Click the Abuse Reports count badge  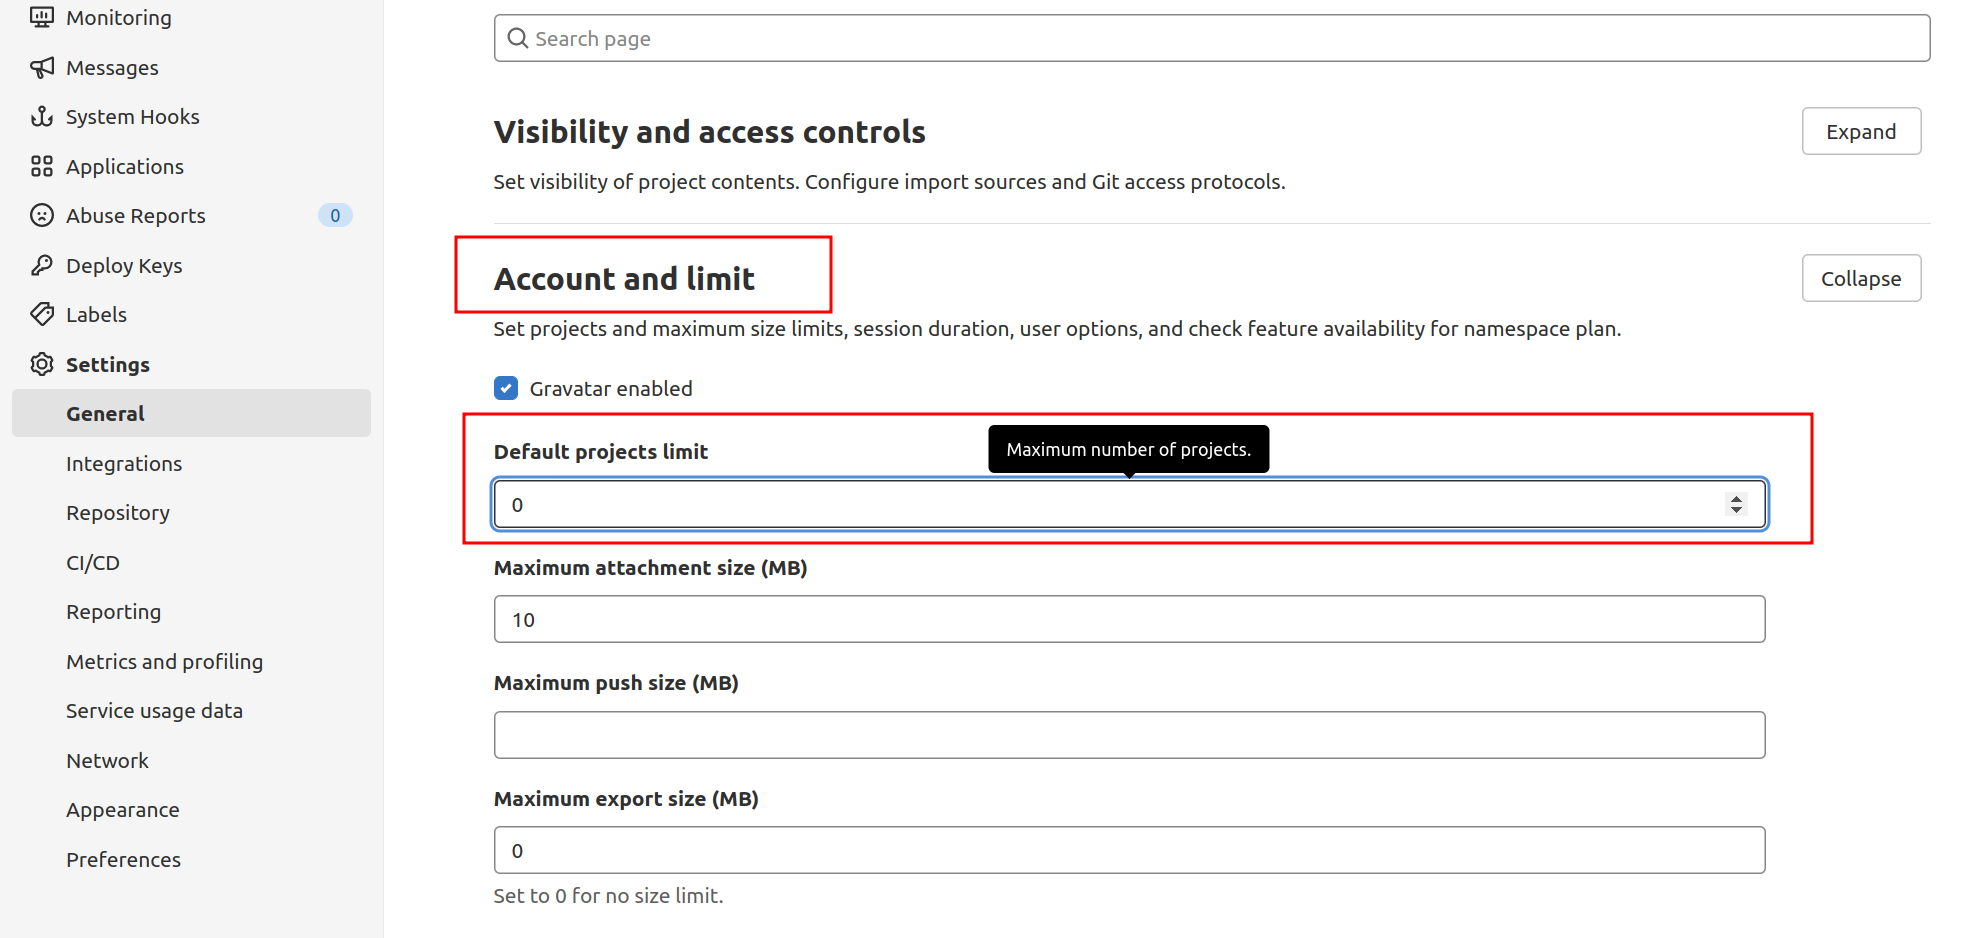(335, 216)
